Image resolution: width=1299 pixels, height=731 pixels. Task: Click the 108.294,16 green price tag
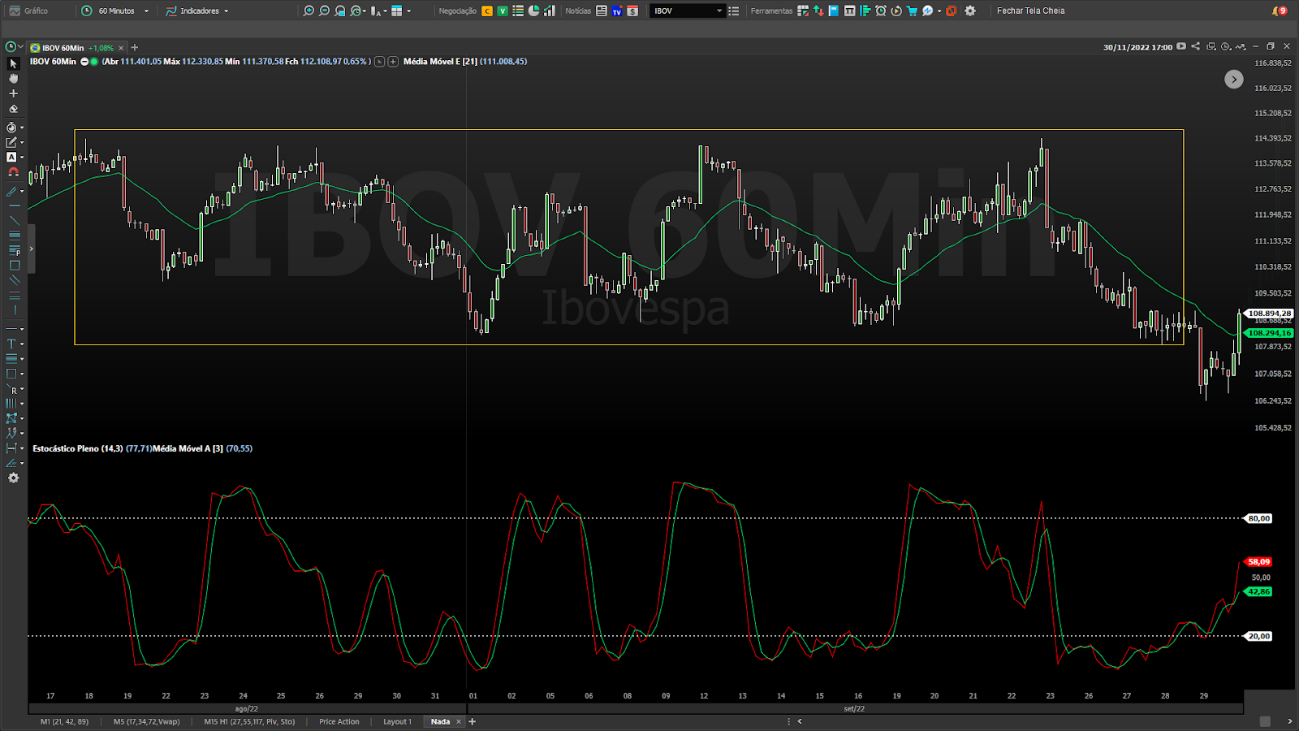1269,333
